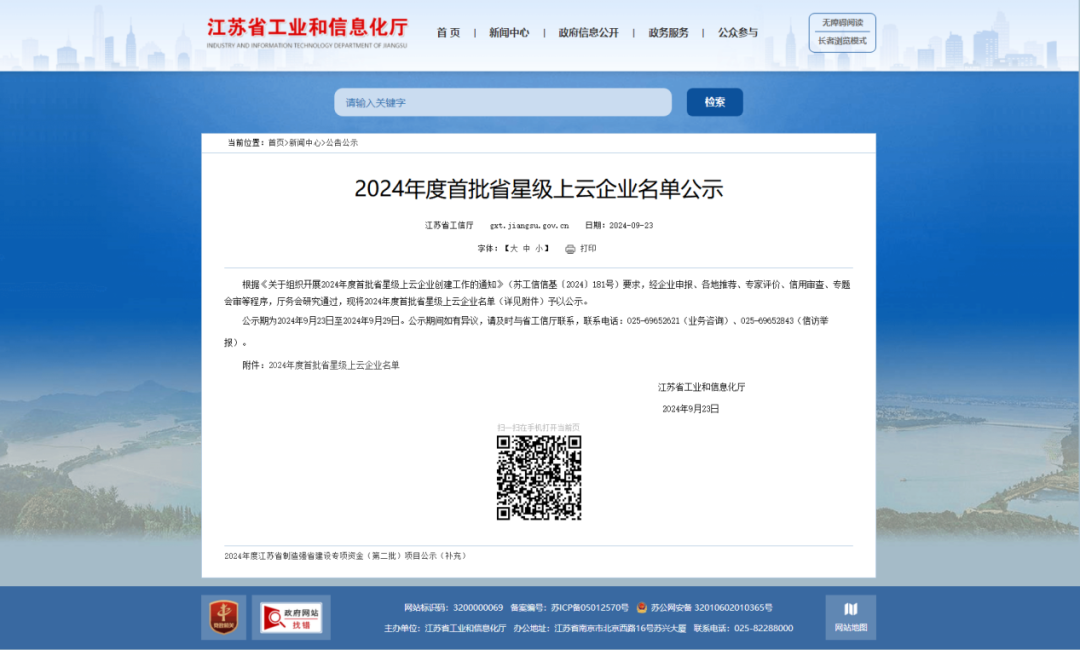Click the police badge icon by 苏公网安备
The height and width of the screenshot is (650, 1080).
click(642, 607)
